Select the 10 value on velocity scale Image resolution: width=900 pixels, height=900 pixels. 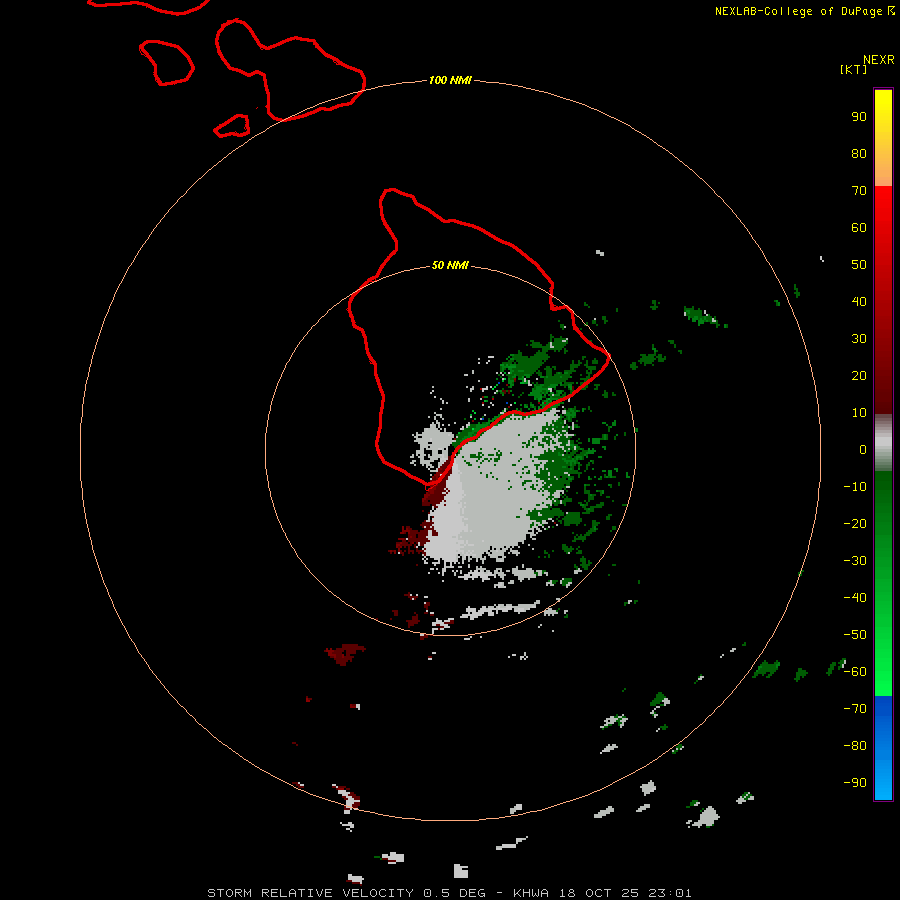859,413
